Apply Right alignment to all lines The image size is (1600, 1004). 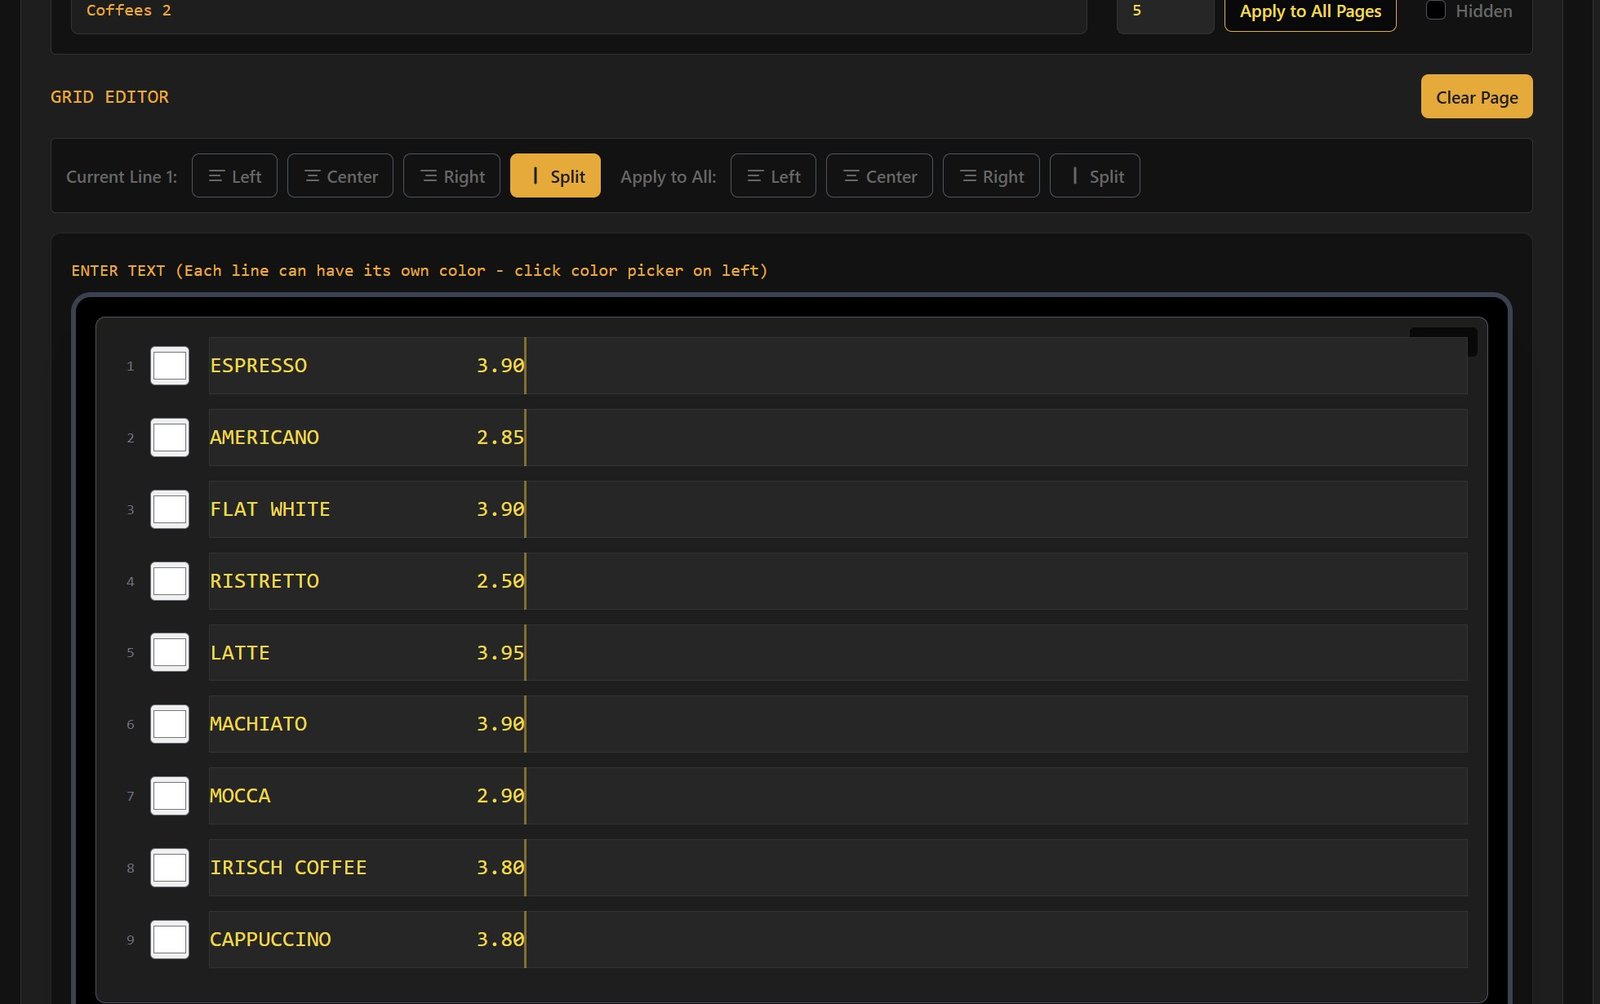point(991,176)
